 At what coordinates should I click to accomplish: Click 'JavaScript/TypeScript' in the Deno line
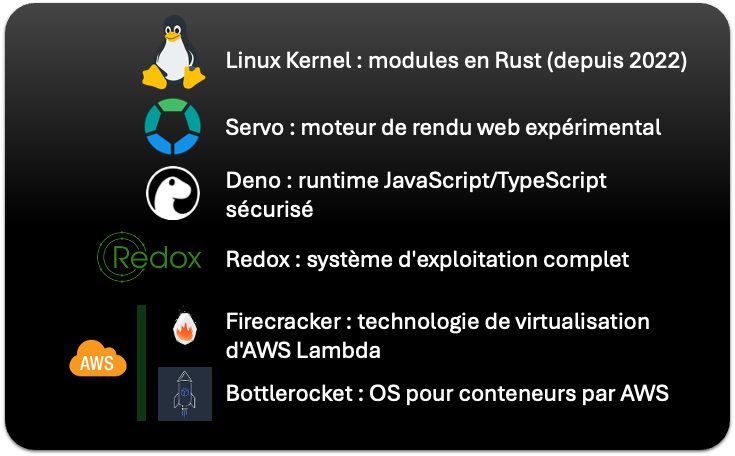tap(495, 181)
